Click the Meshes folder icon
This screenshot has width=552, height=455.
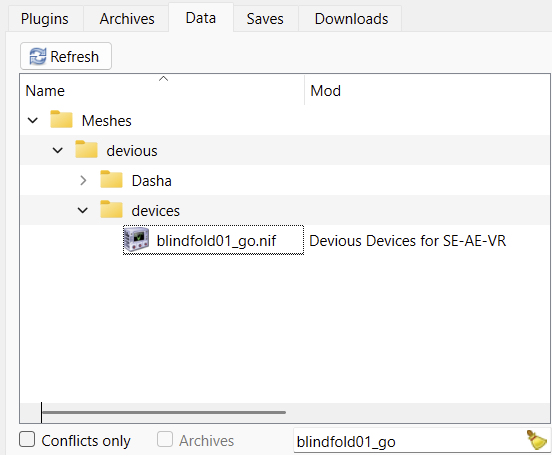pos(61,119)
